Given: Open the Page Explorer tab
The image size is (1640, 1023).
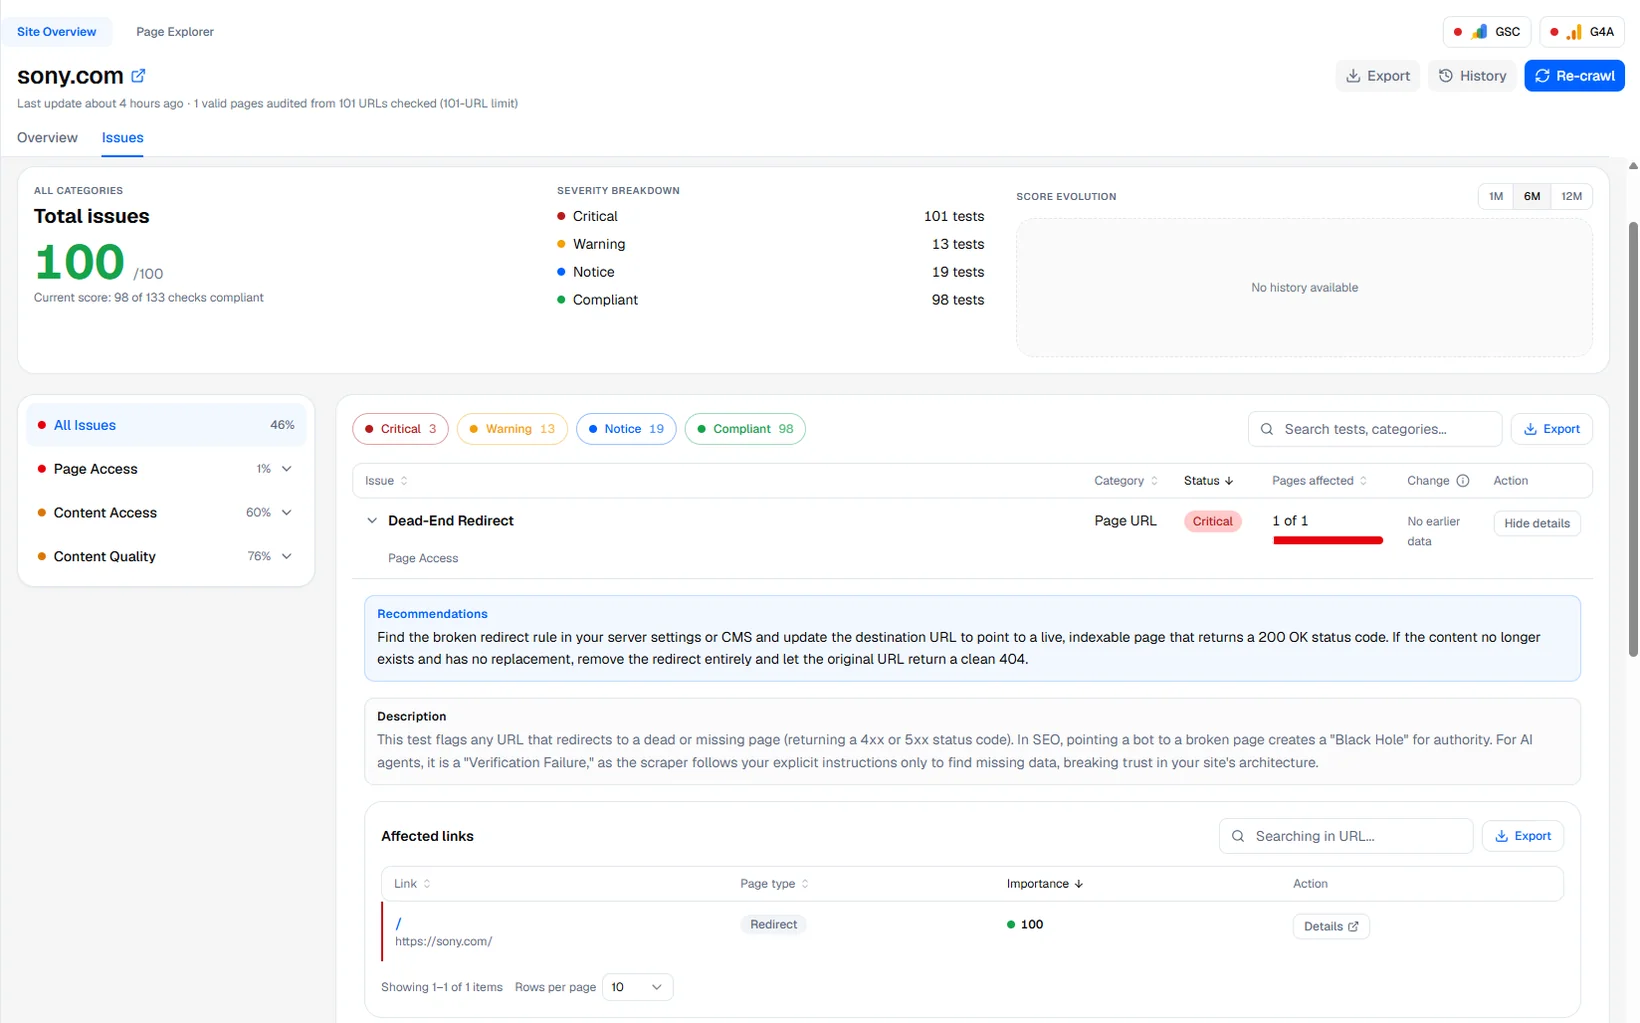Looking at the screenshot, I should (x=175, y=32).
